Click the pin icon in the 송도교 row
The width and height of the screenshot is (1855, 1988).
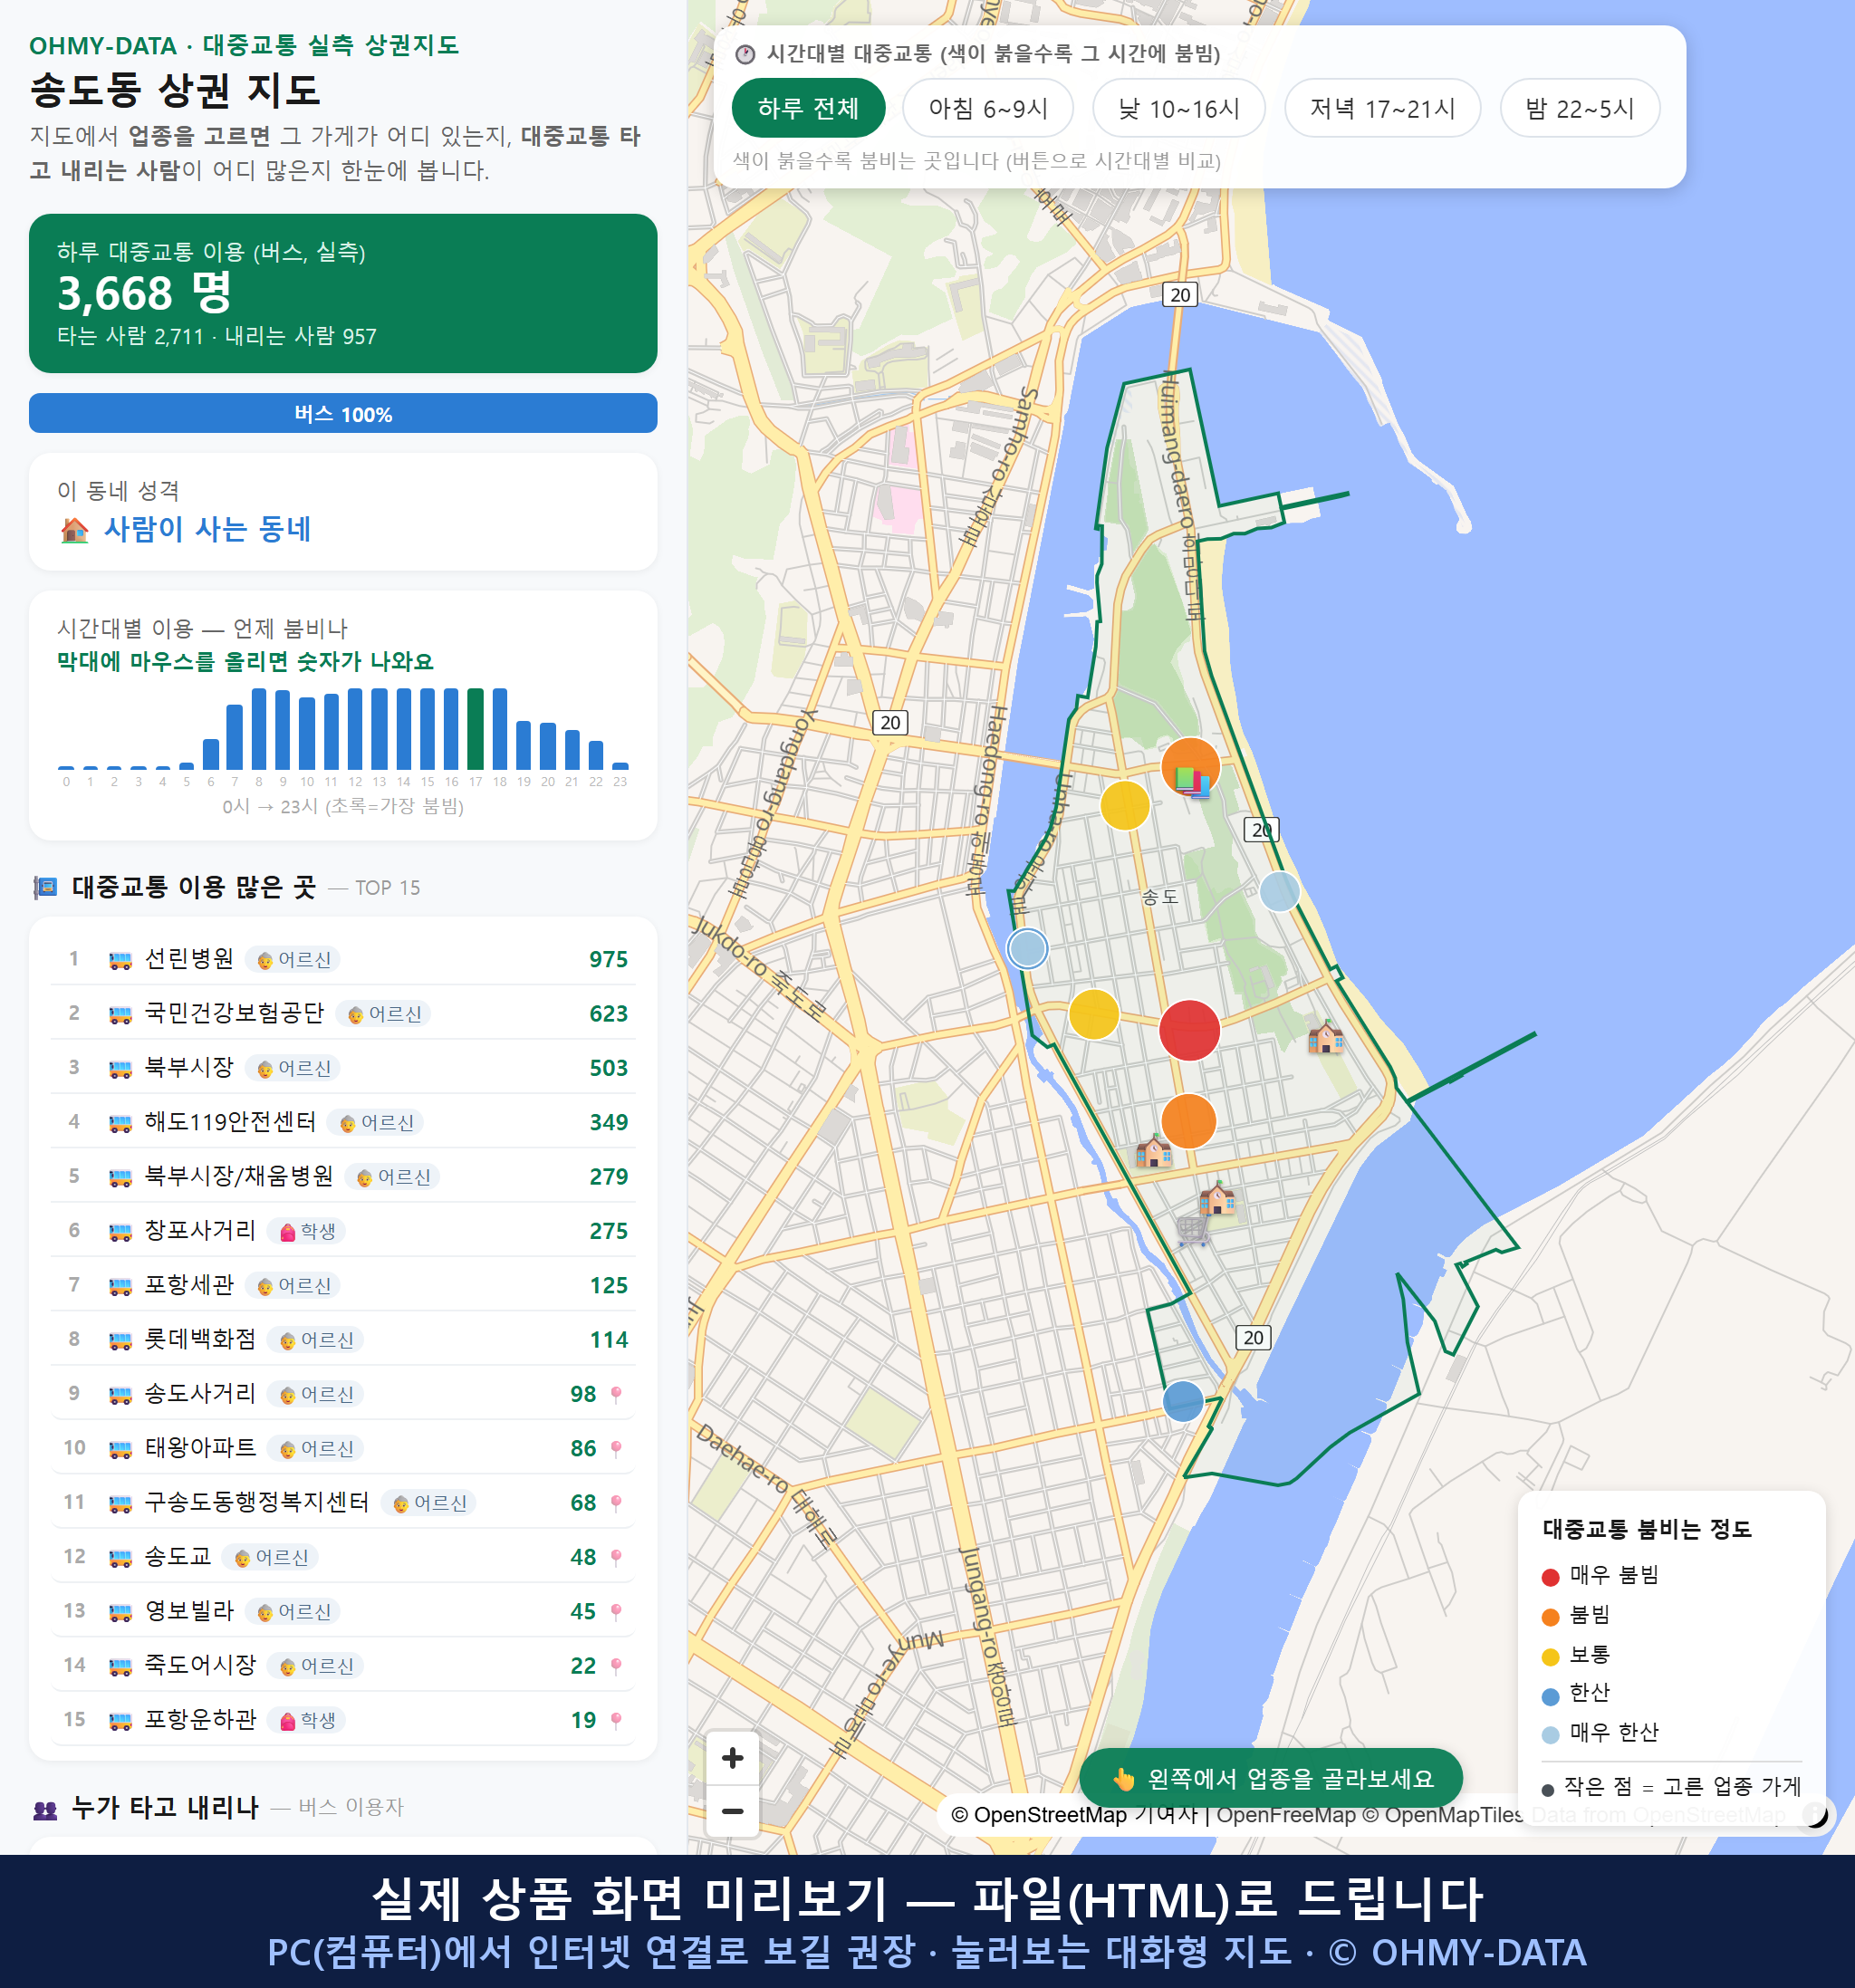point(616,1557)
